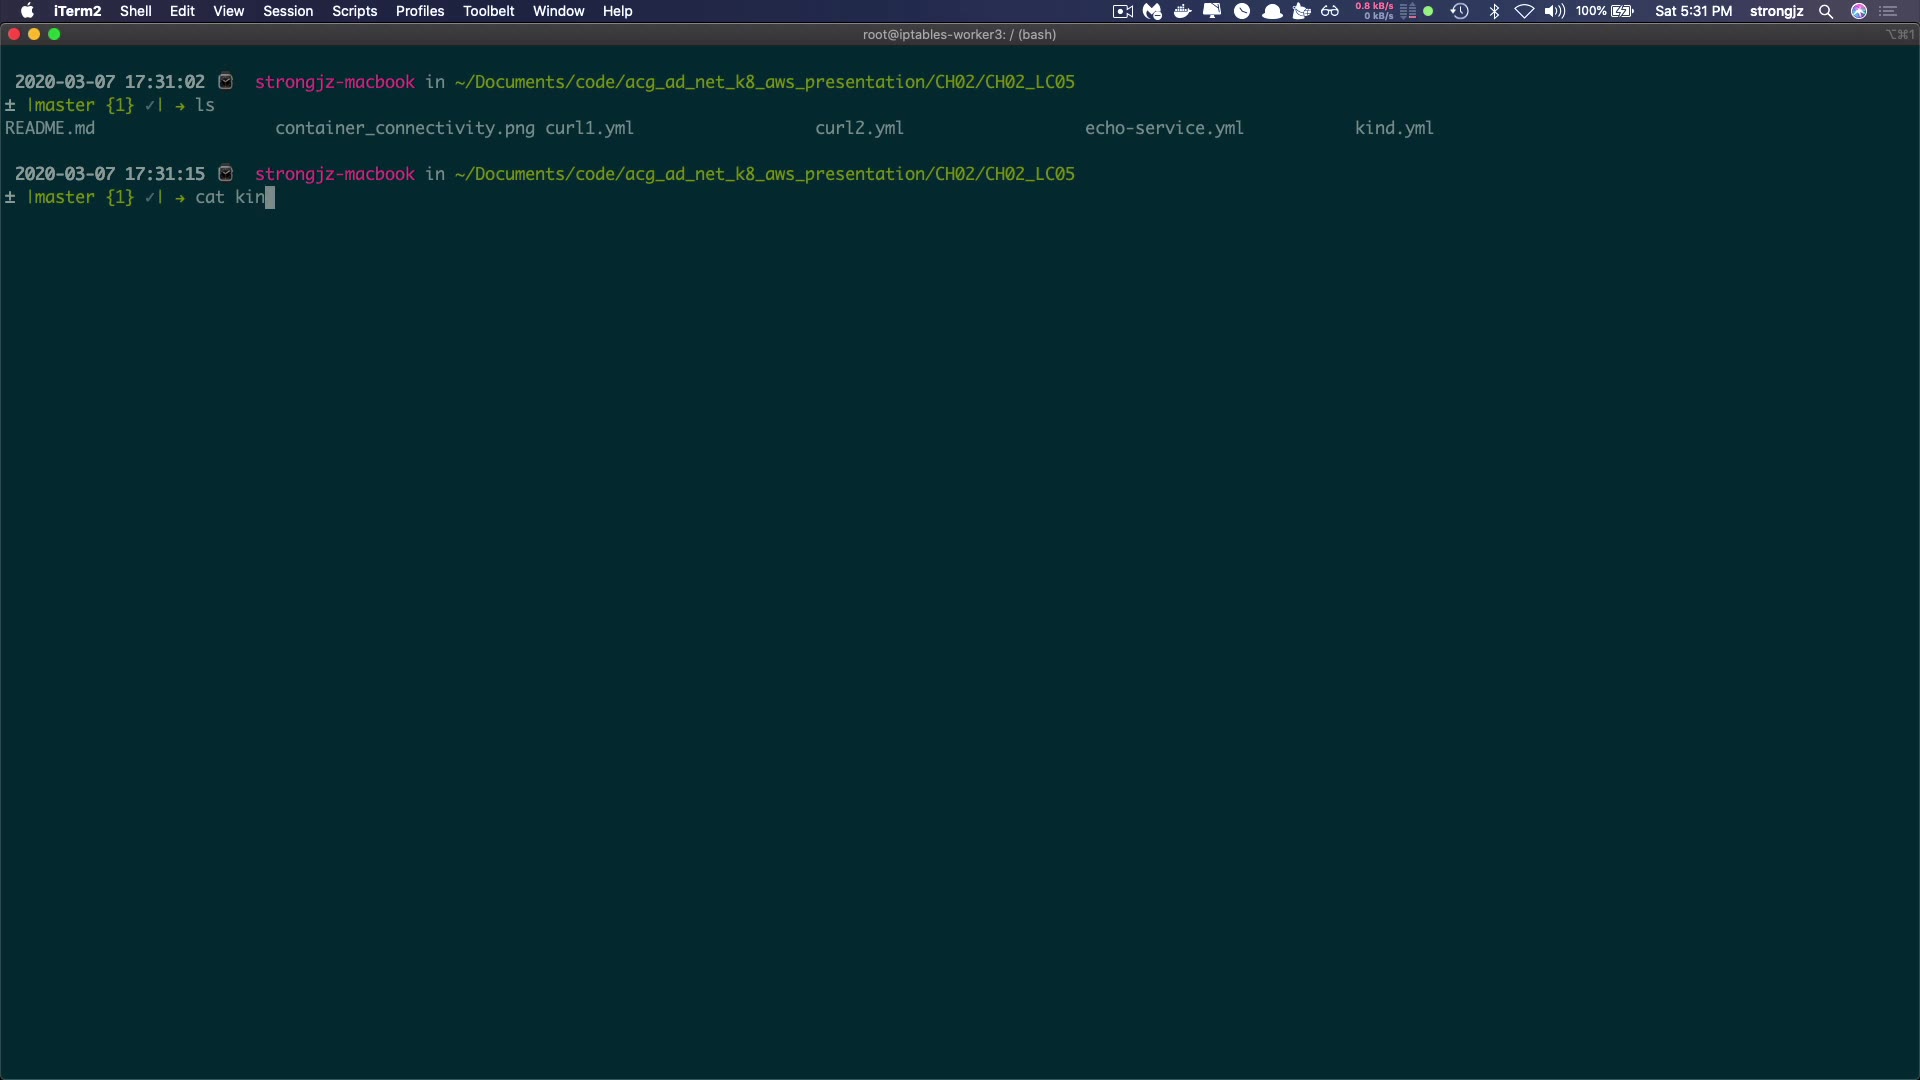Screen dimensions: 1920x1080
Task: Click the Malwarebytes menu bar icon
Action: (x=1152, y=11)
